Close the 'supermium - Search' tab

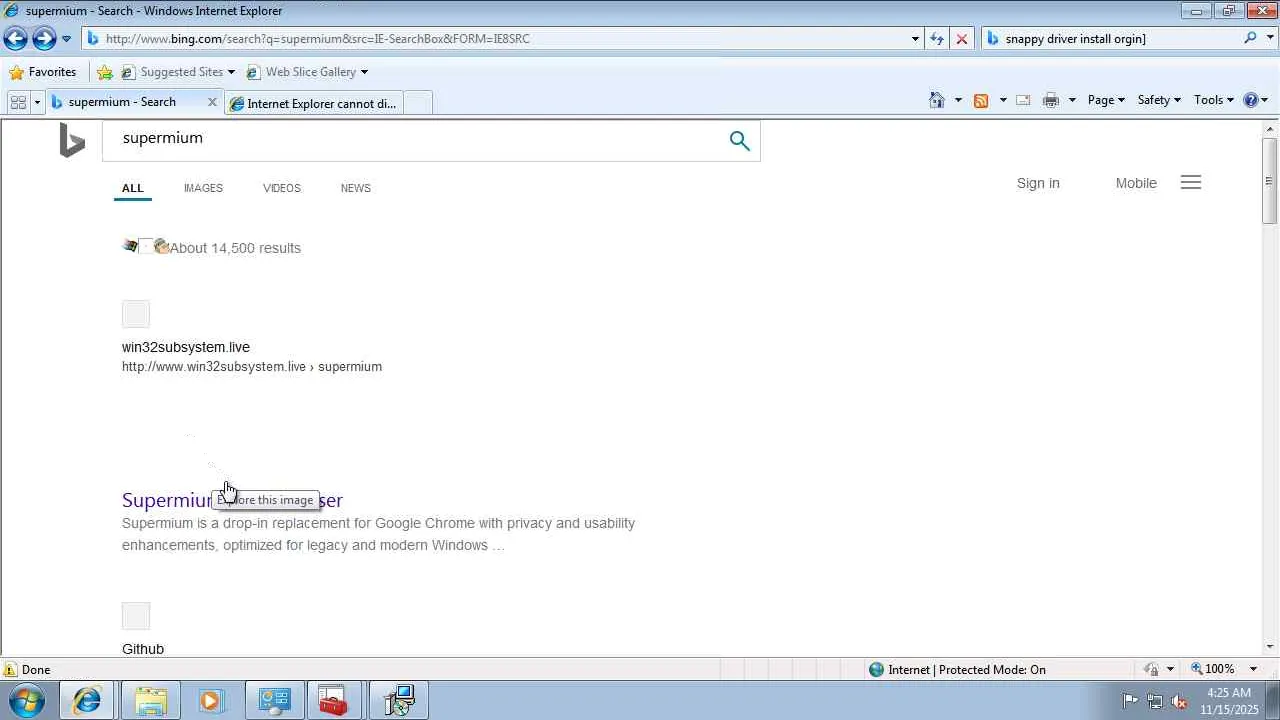(x=212, y=102)
